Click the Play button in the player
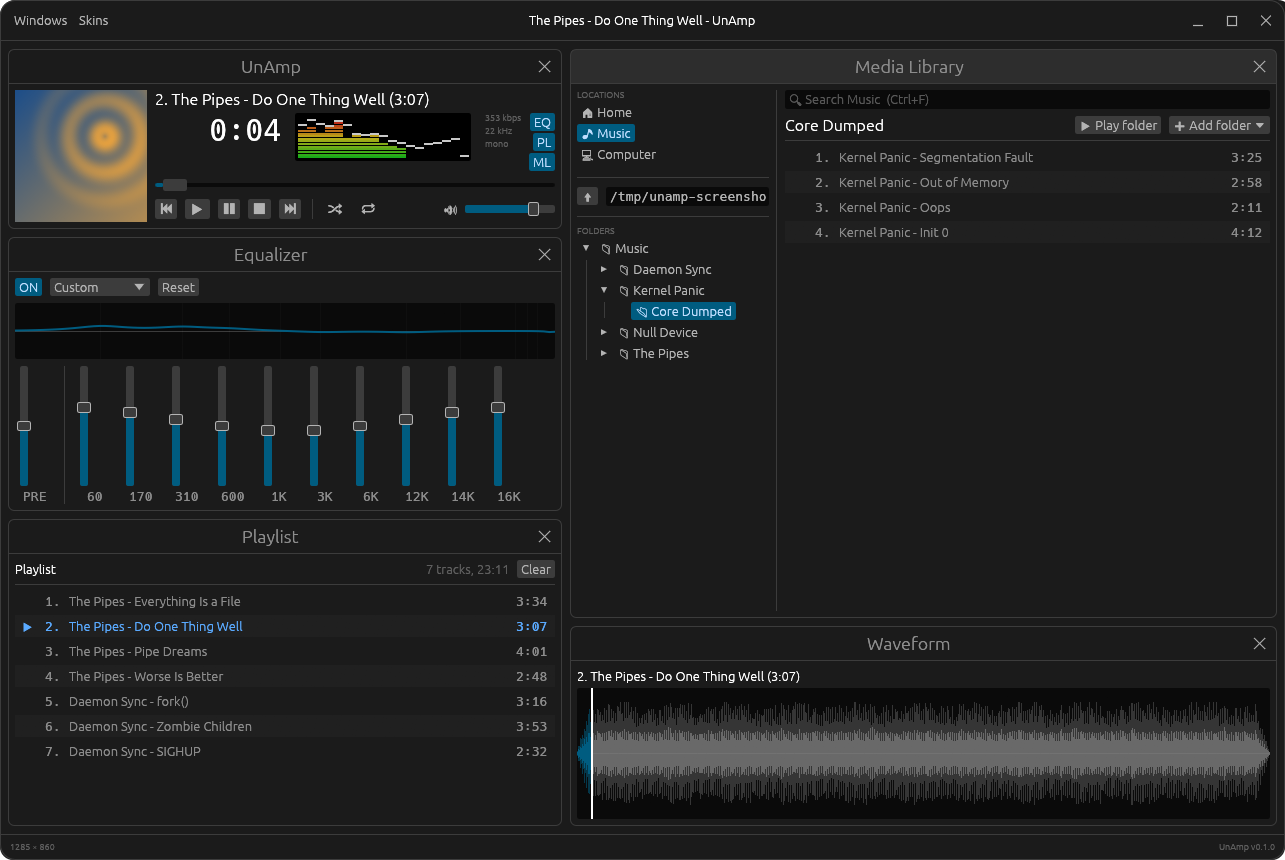 tap(197, 208)
